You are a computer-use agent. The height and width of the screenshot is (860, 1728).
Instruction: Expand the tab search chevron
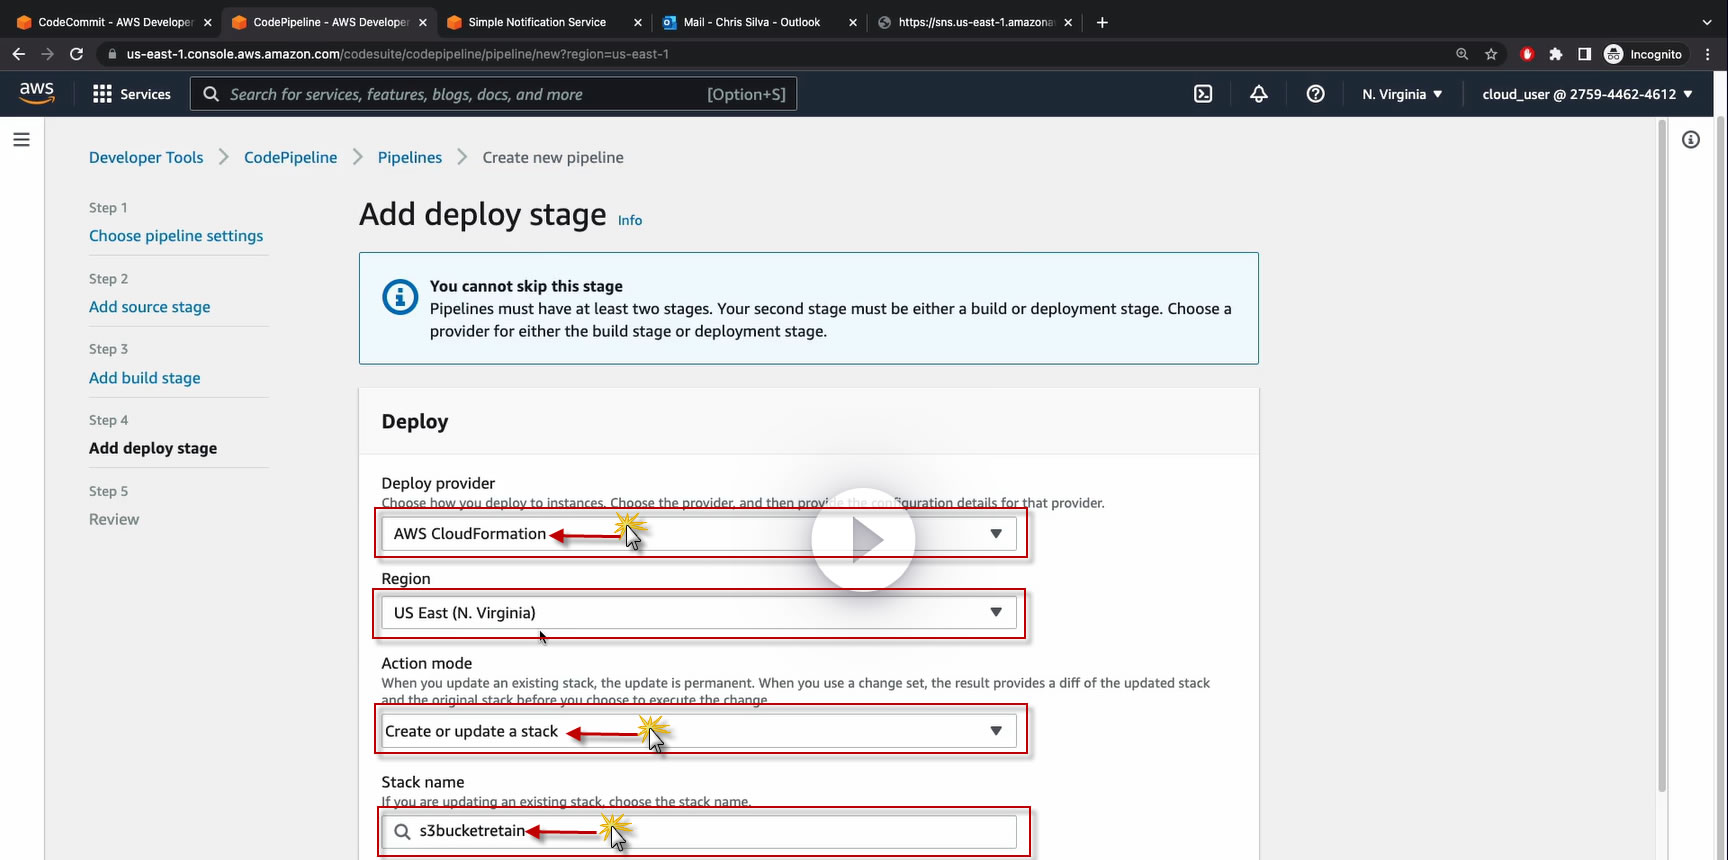[x=1707, y=22]
